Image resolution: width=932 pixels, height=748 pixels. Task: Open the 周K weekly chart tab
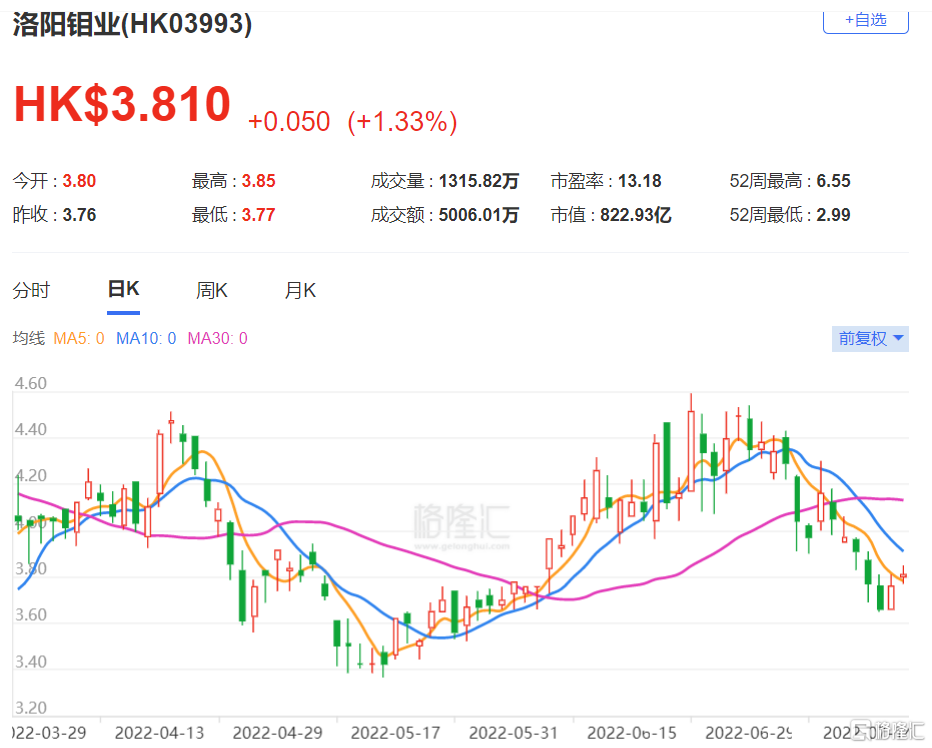(212, 291)
